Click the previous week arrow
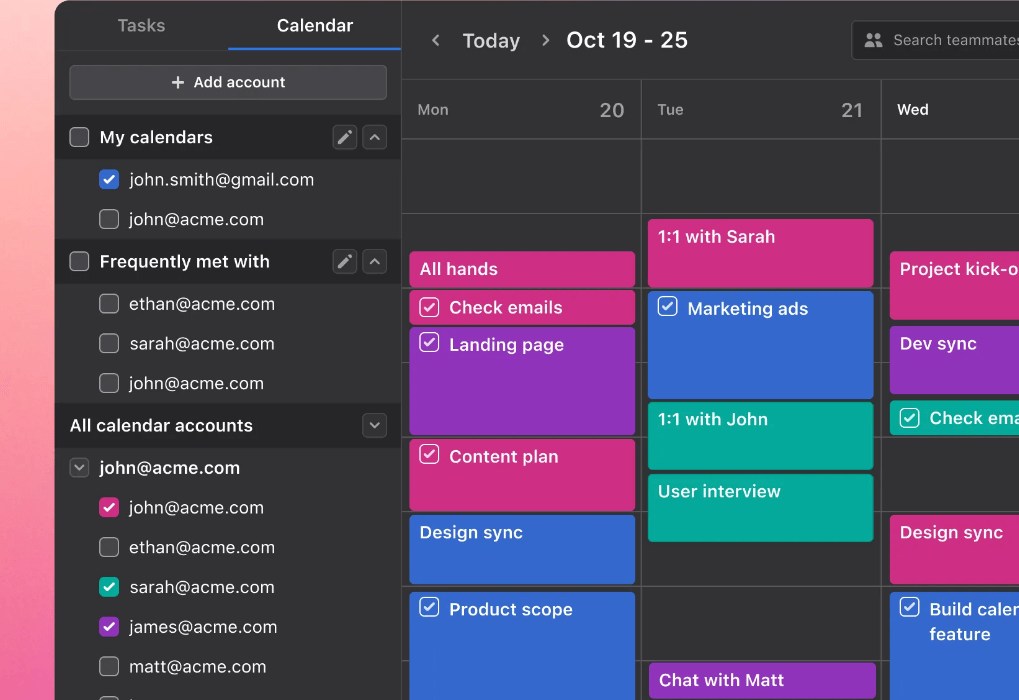Screen dimensions: 1019x700 click(436, 40)
